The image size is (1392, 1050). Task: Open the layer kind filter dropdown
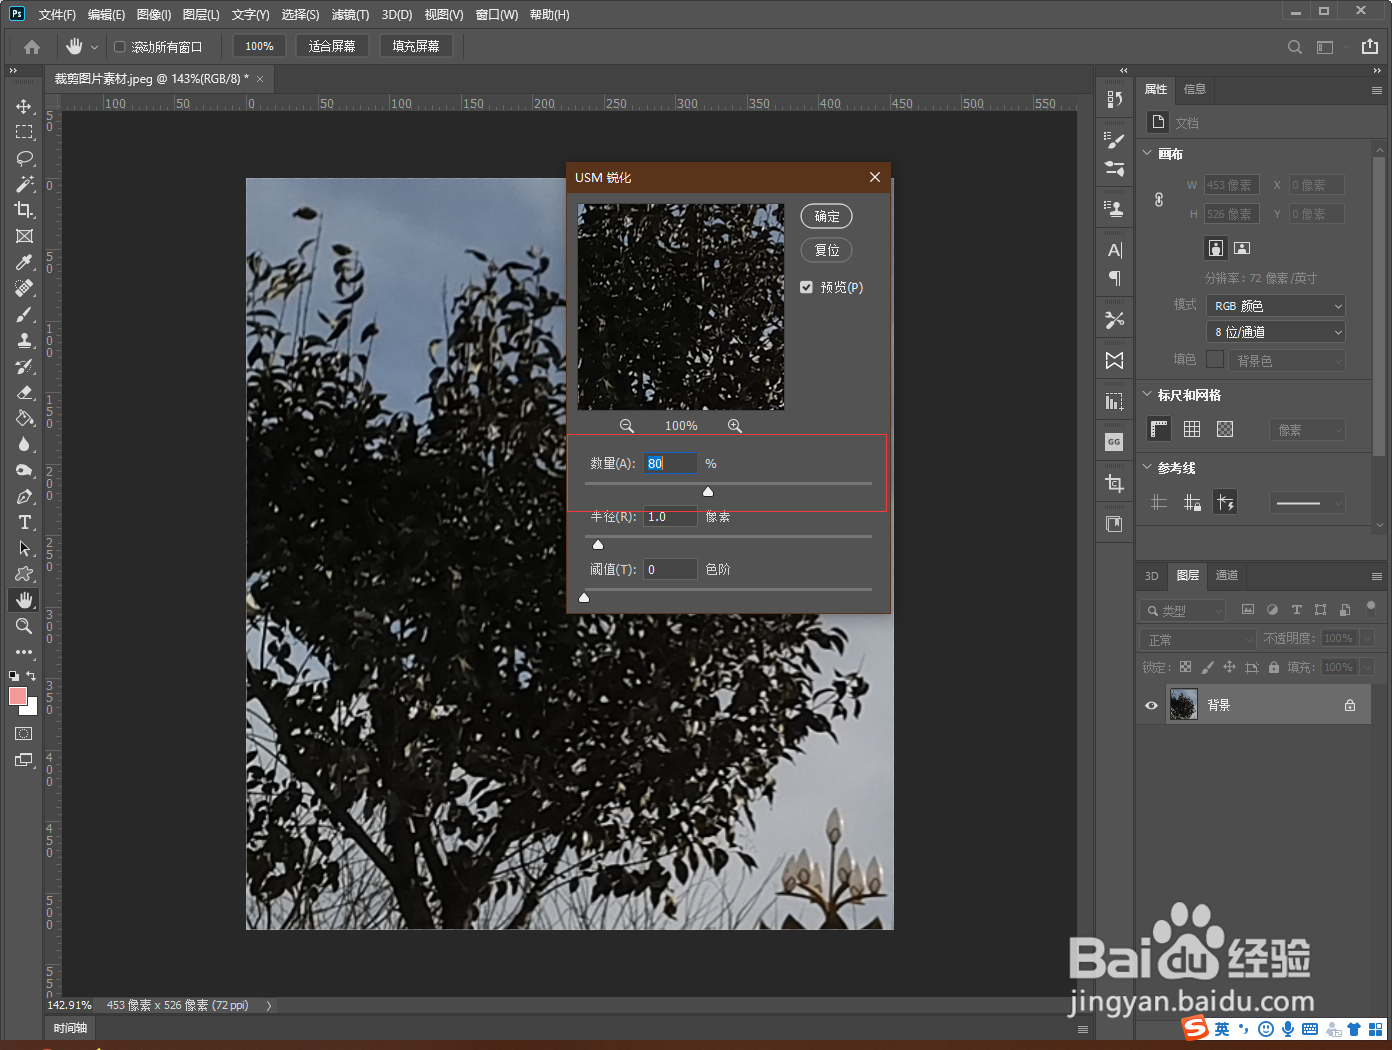pos(1182,610)
